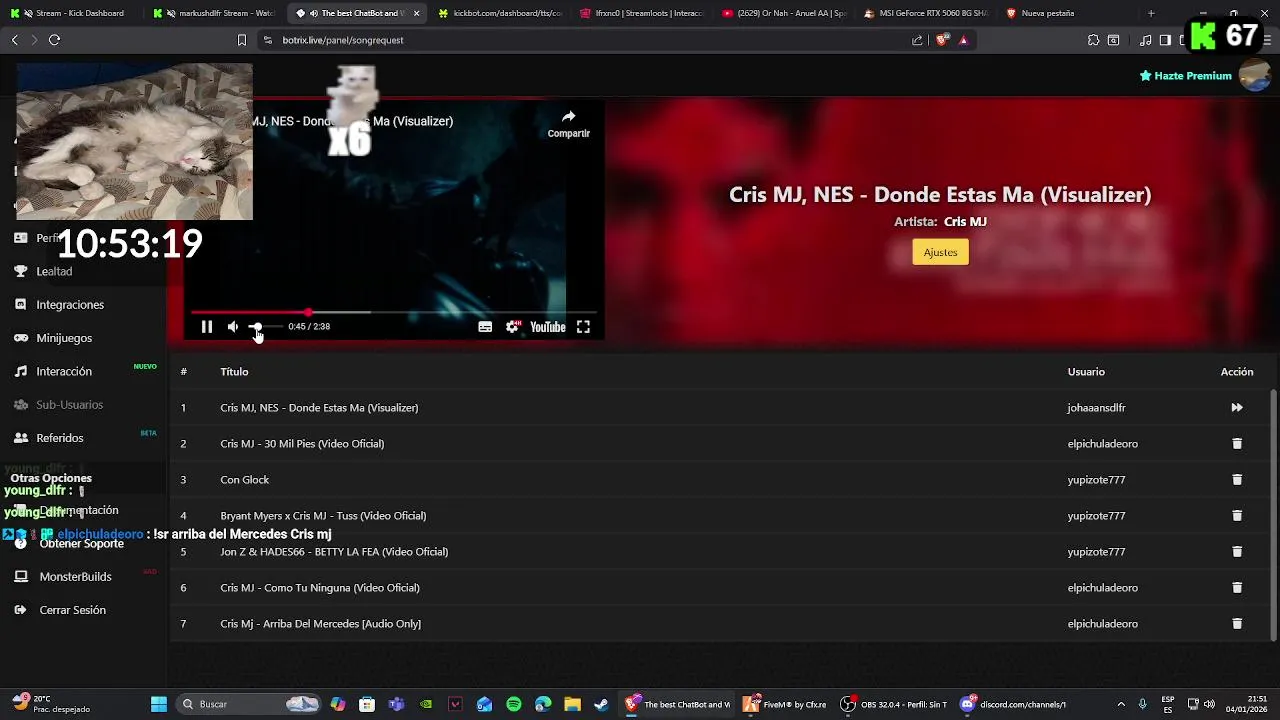The image size is (1280, 720).
Task: Switch to Nueva pestaña tab
Action: (x=1069, y=13)
